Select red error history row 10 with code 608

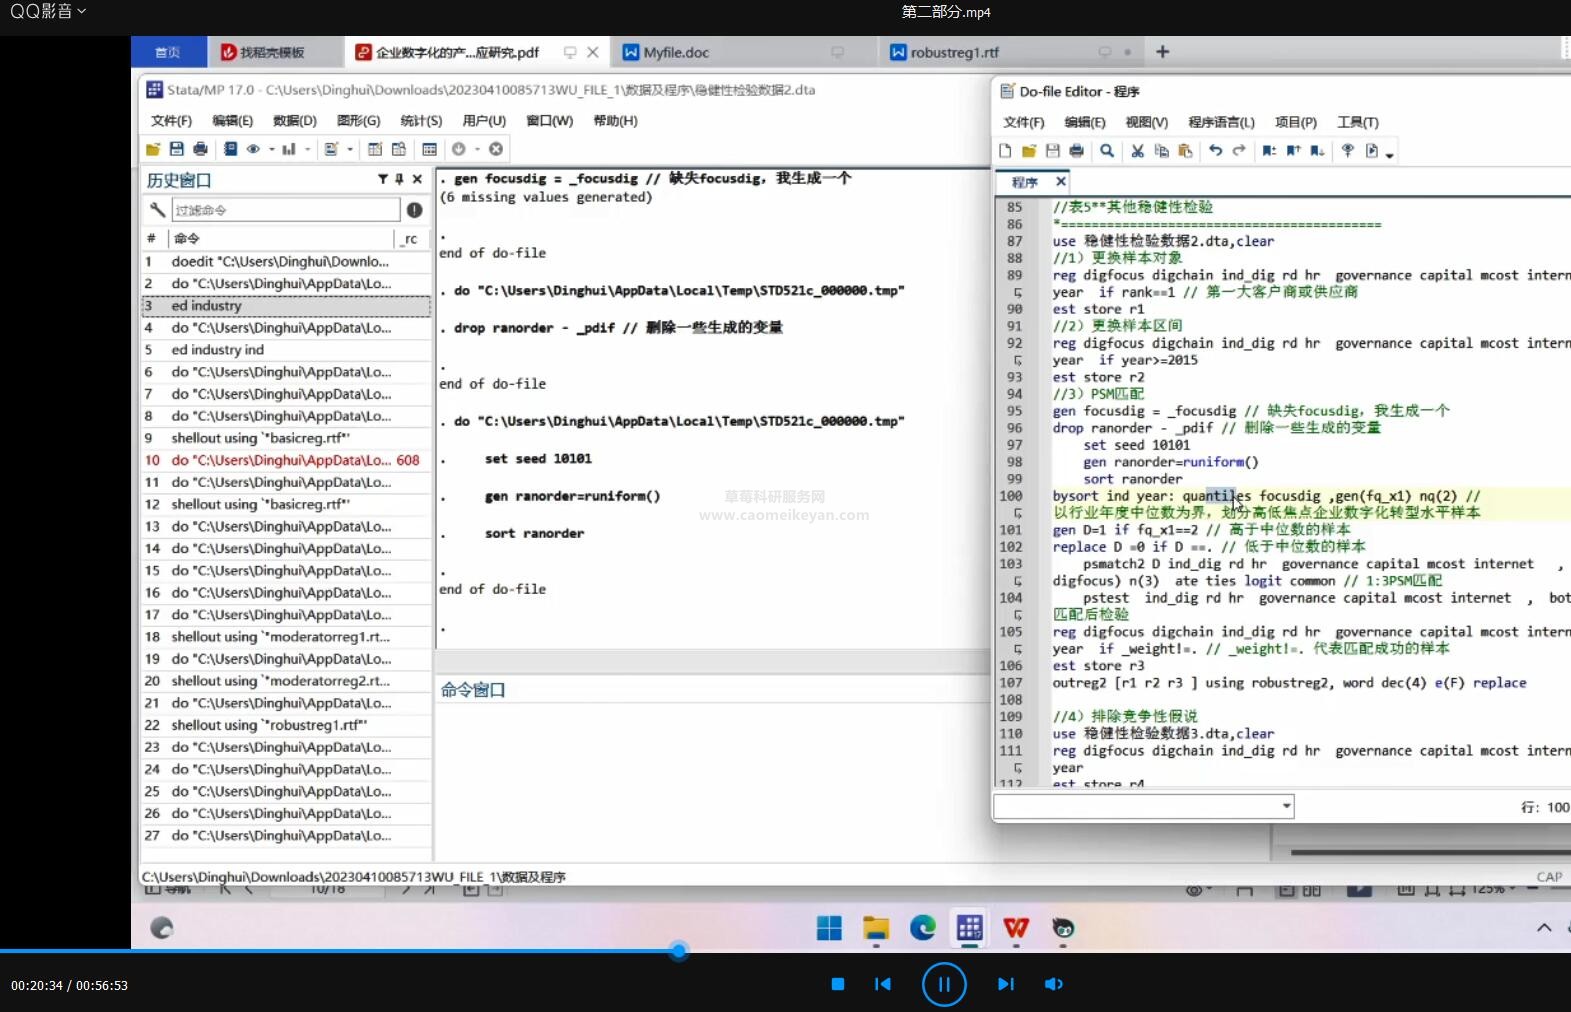click(286, 460)
